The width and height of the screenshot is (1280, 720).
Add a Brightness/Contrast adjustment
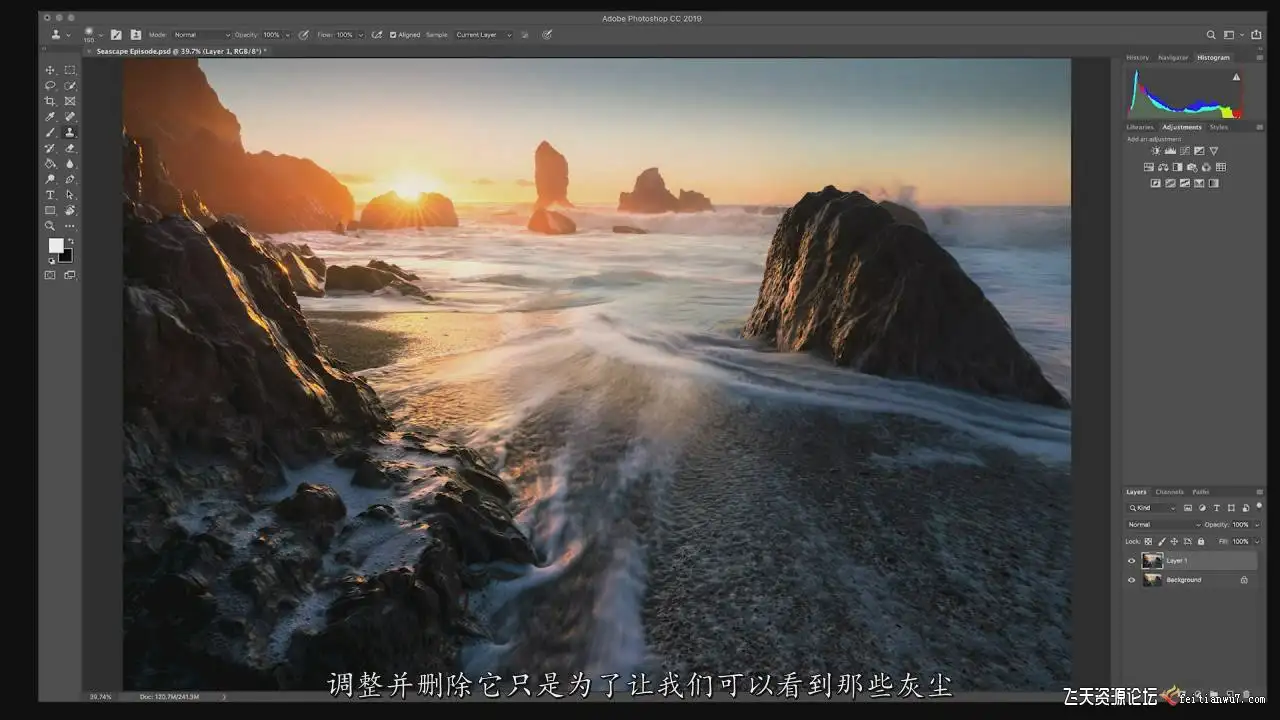point(1156,151)
